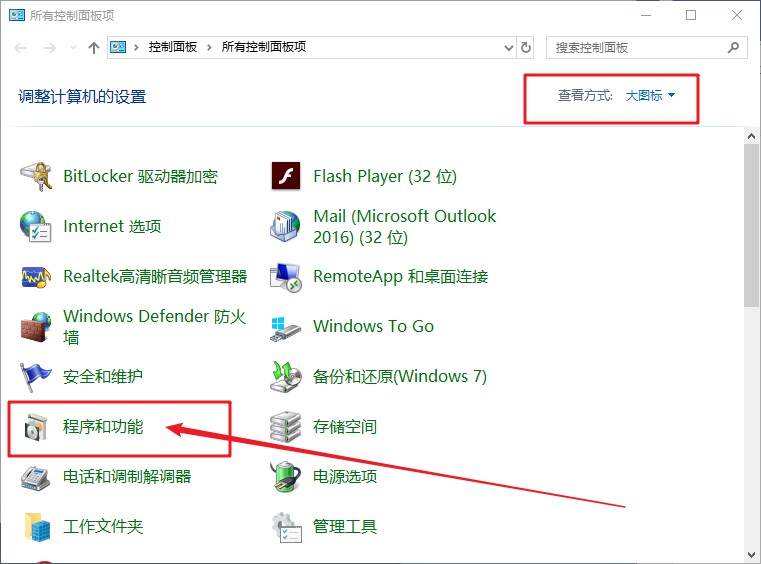Go up one folder level arrow

[94, 48]
